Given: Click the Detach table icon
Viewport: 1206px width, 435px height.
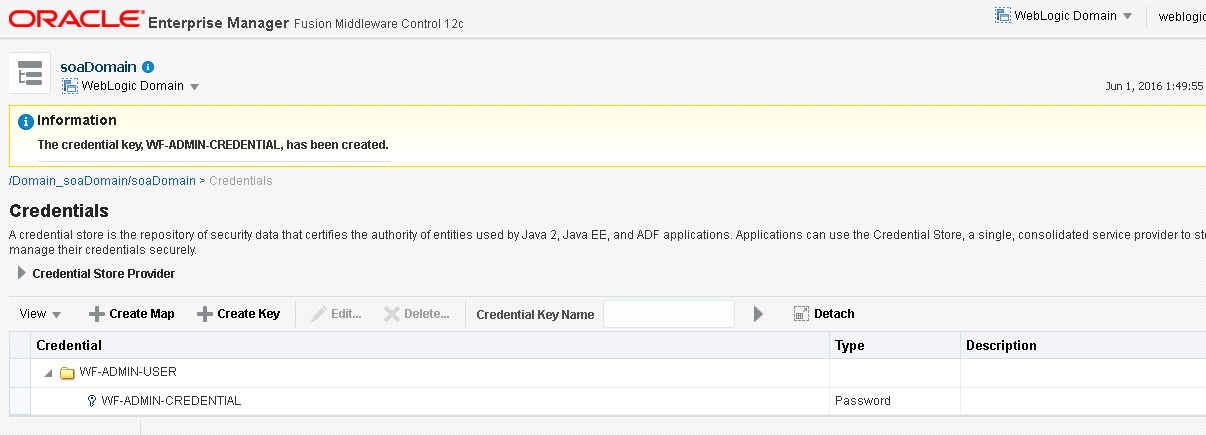Looking at the screenshot, I should pyautogui.click(x=801, y=314).
